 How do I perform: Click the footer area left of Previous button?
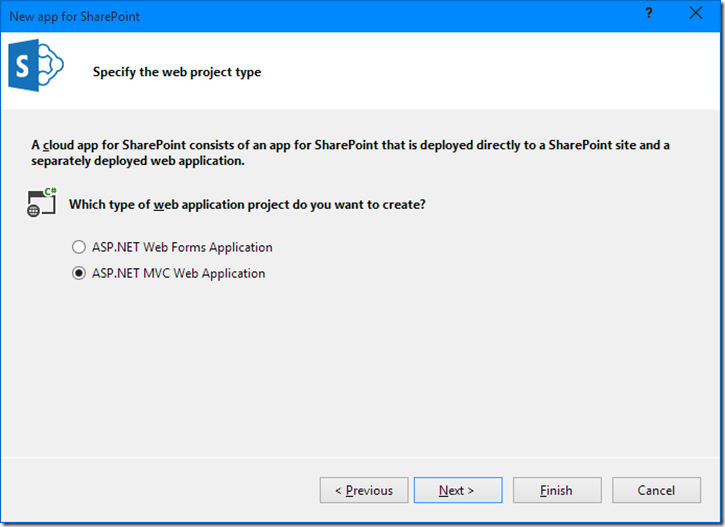(160, 490)
